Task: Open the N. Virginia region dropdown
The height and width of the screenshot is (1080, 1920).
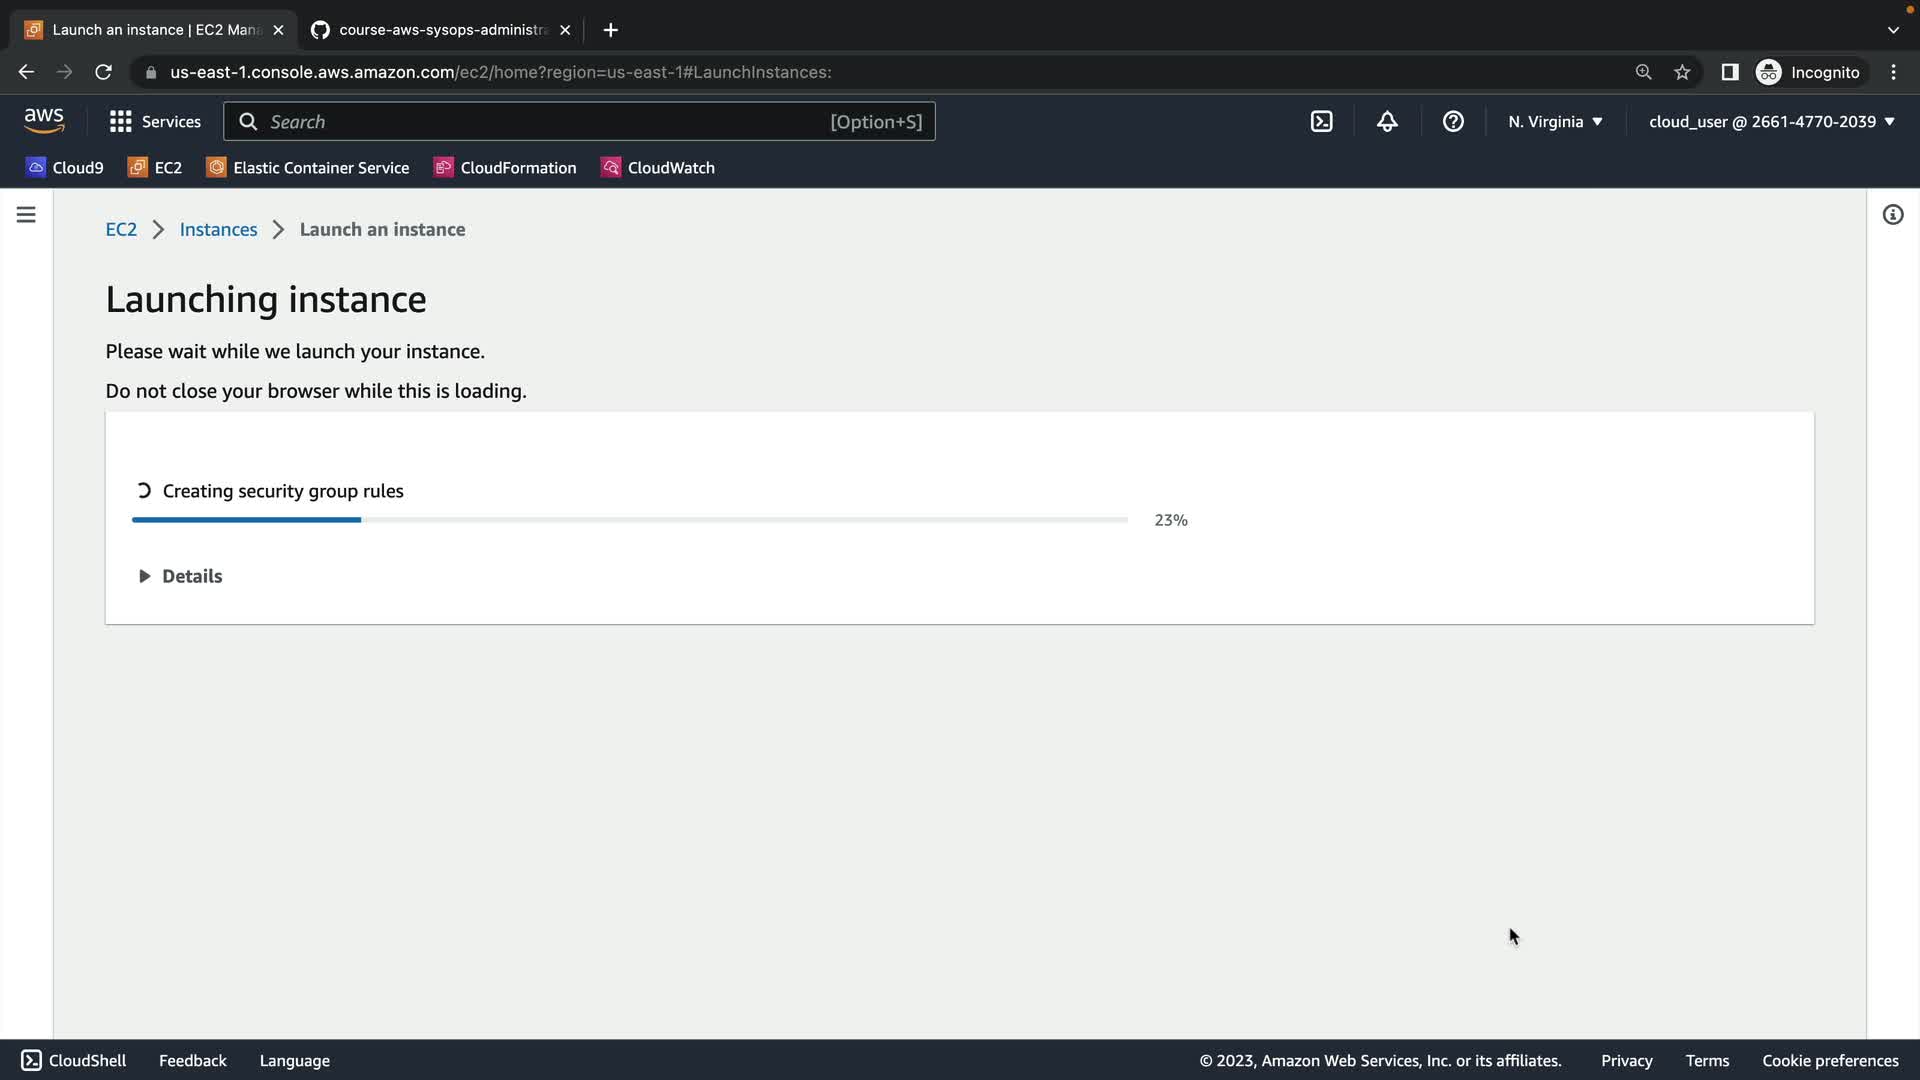Action: pos(1555,122)
